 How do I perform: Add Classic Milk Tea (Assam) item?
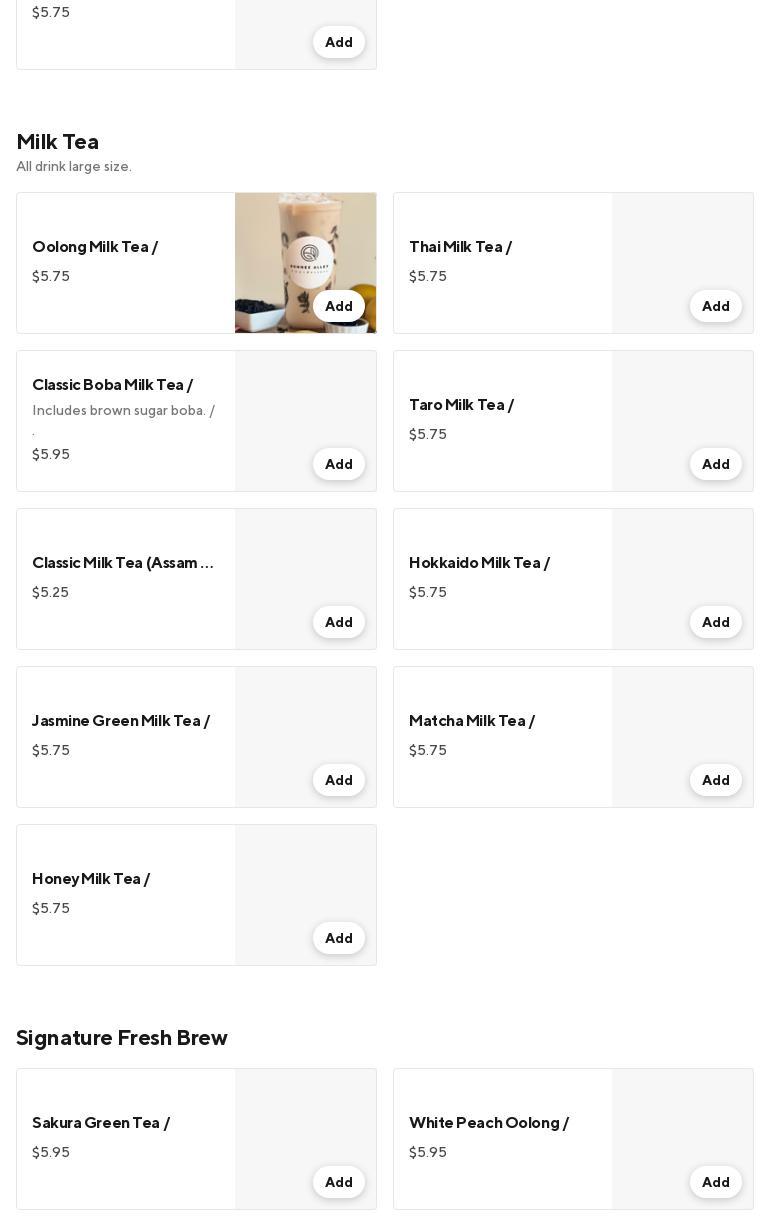338,622
